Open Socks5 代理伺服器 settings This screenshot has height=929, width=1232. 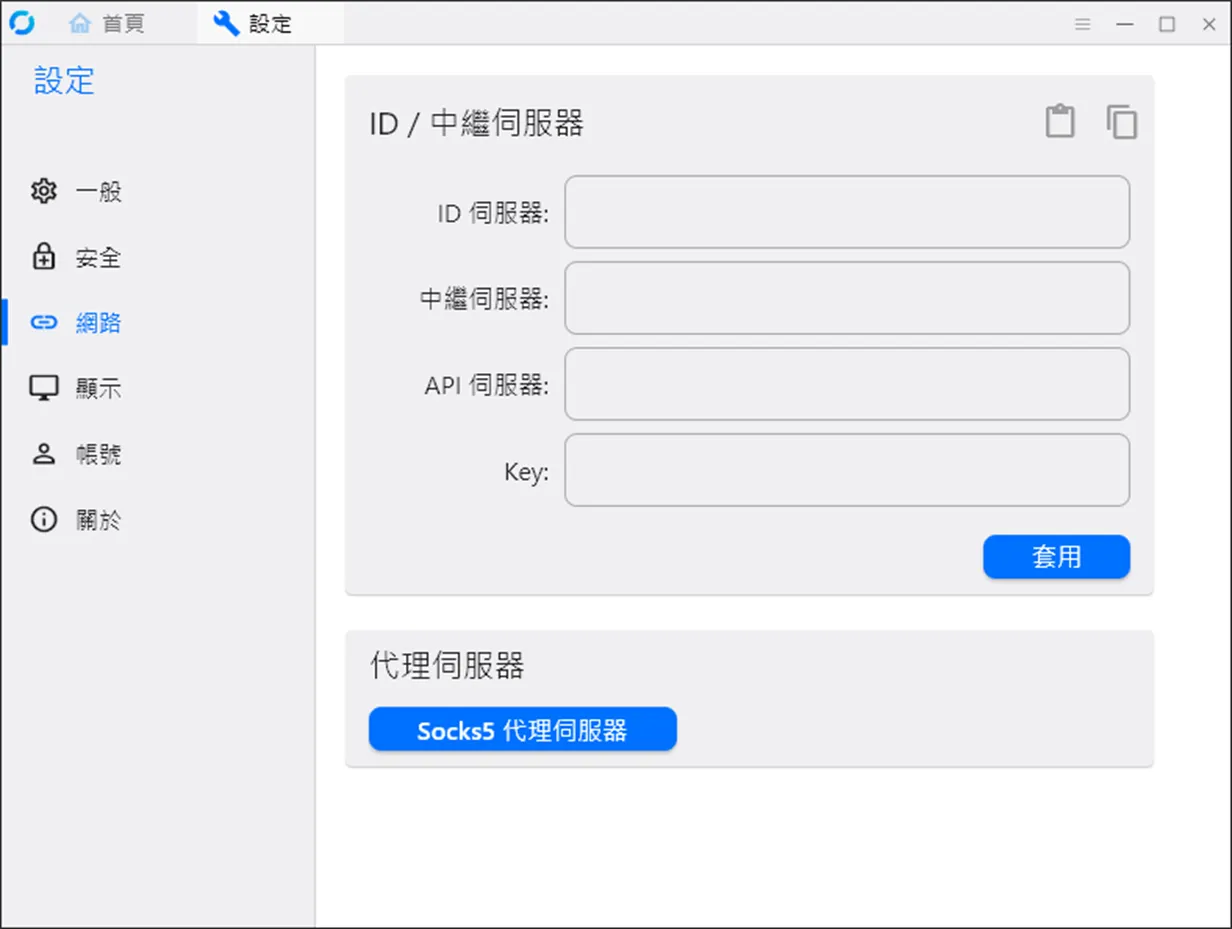[522, 730]
